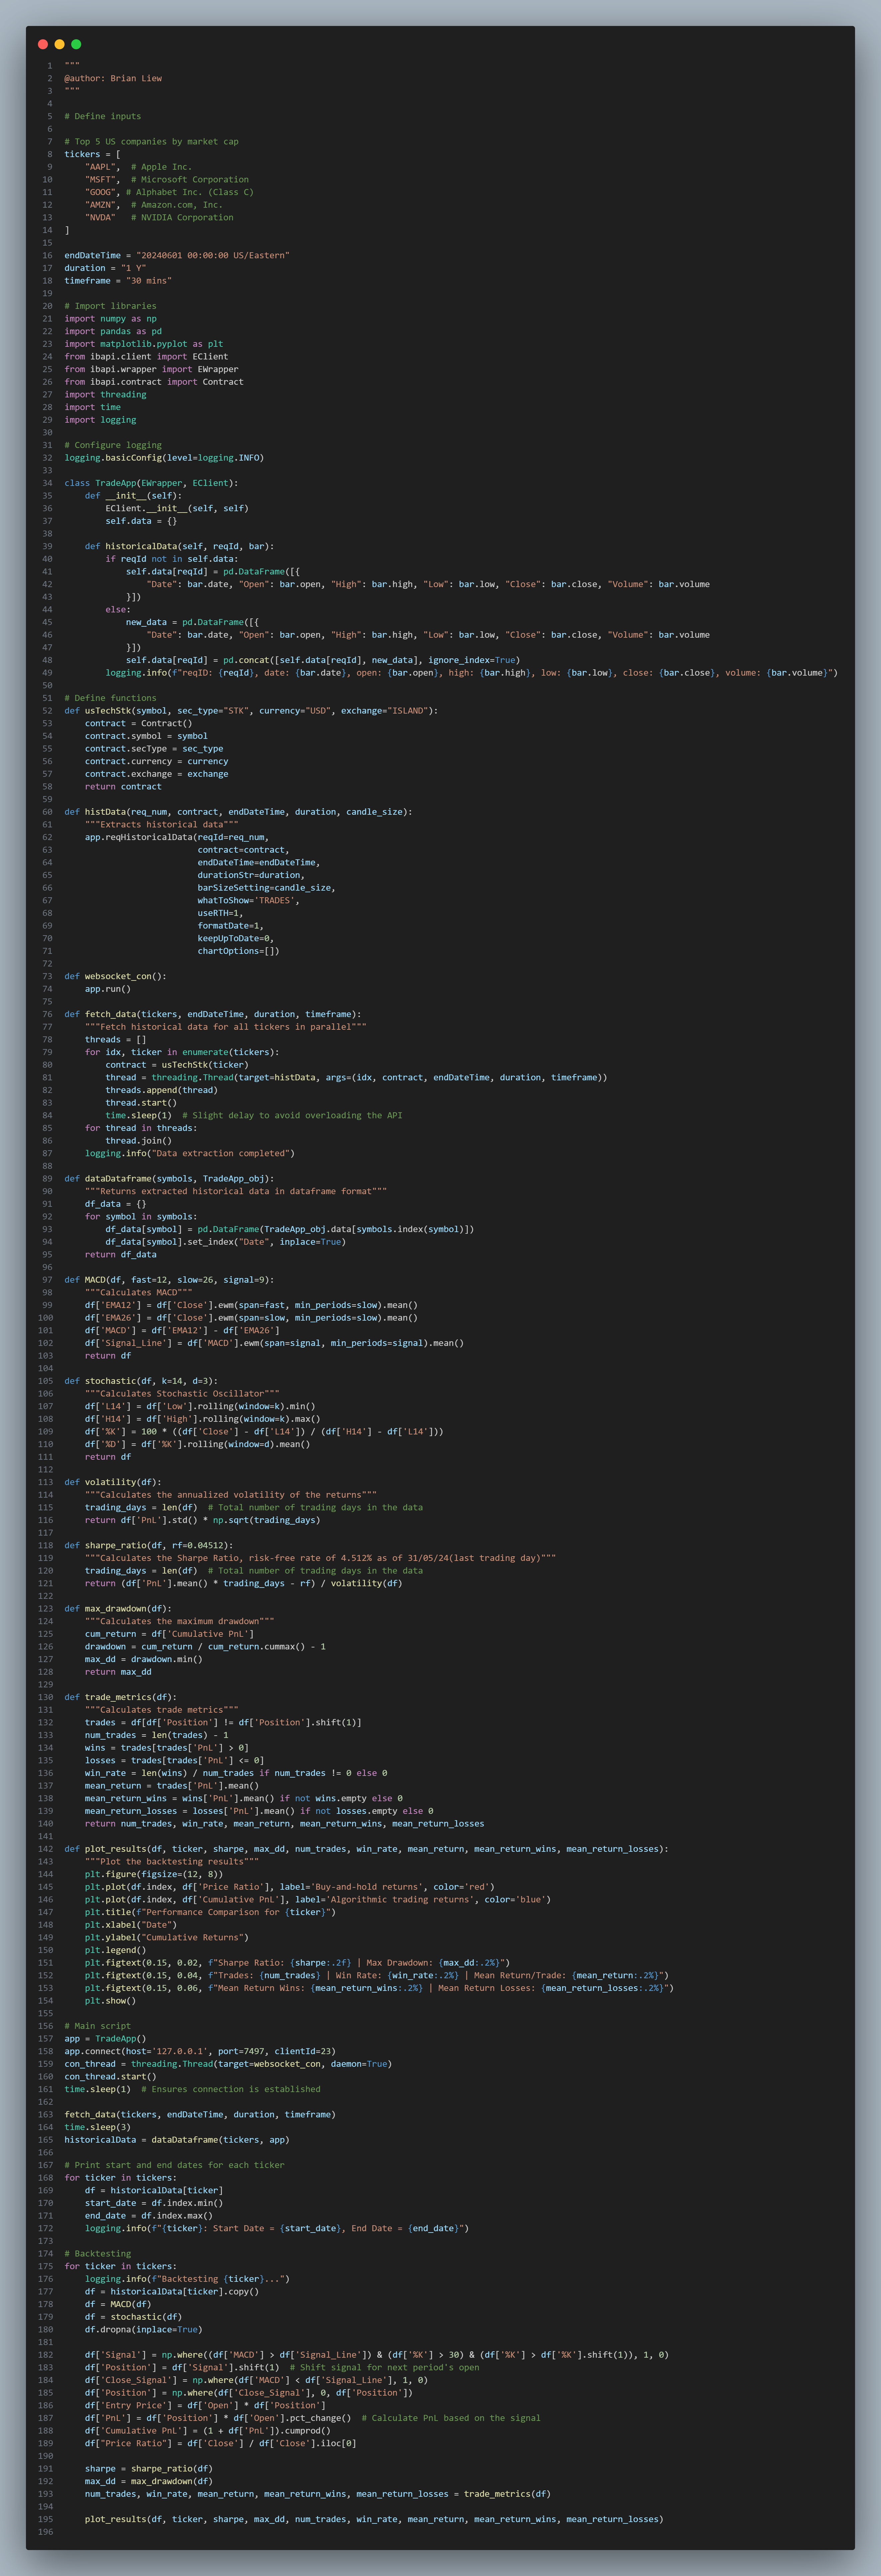881x2576 pixels.
Task: Click the red close window dot
Action: [43, 44]
